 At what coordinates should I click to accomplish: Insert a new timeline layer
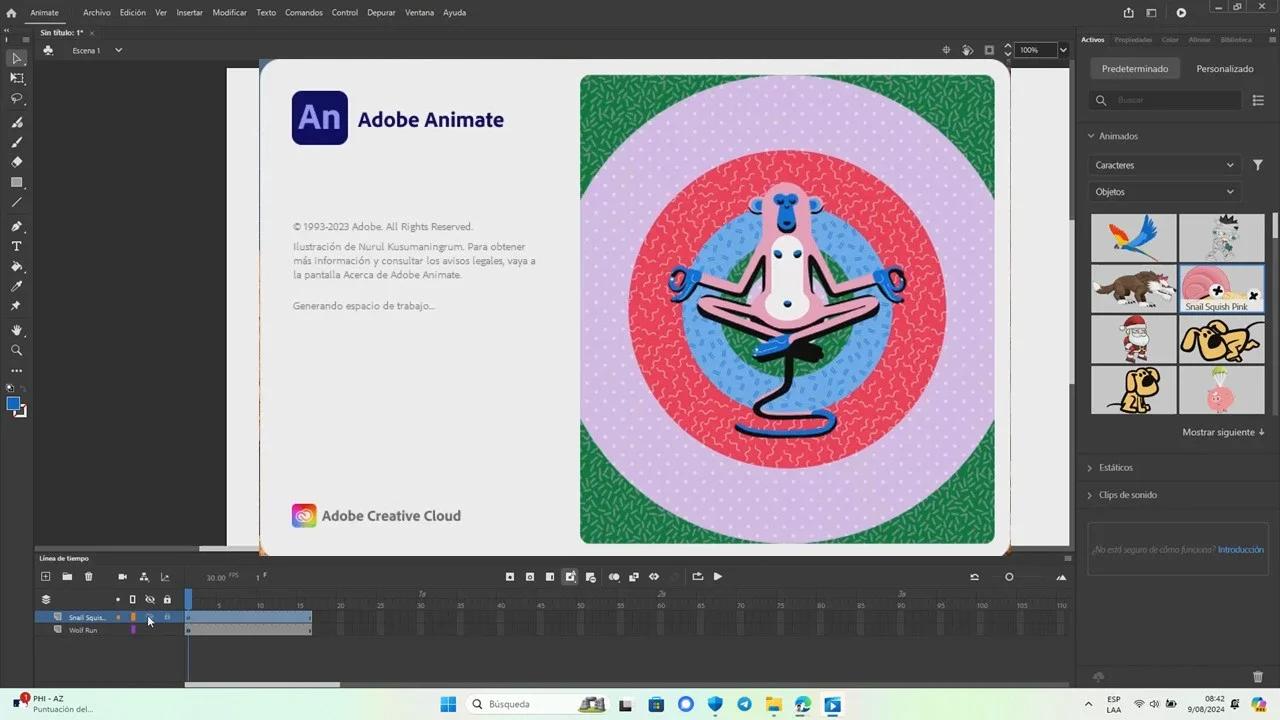[46, 576]
